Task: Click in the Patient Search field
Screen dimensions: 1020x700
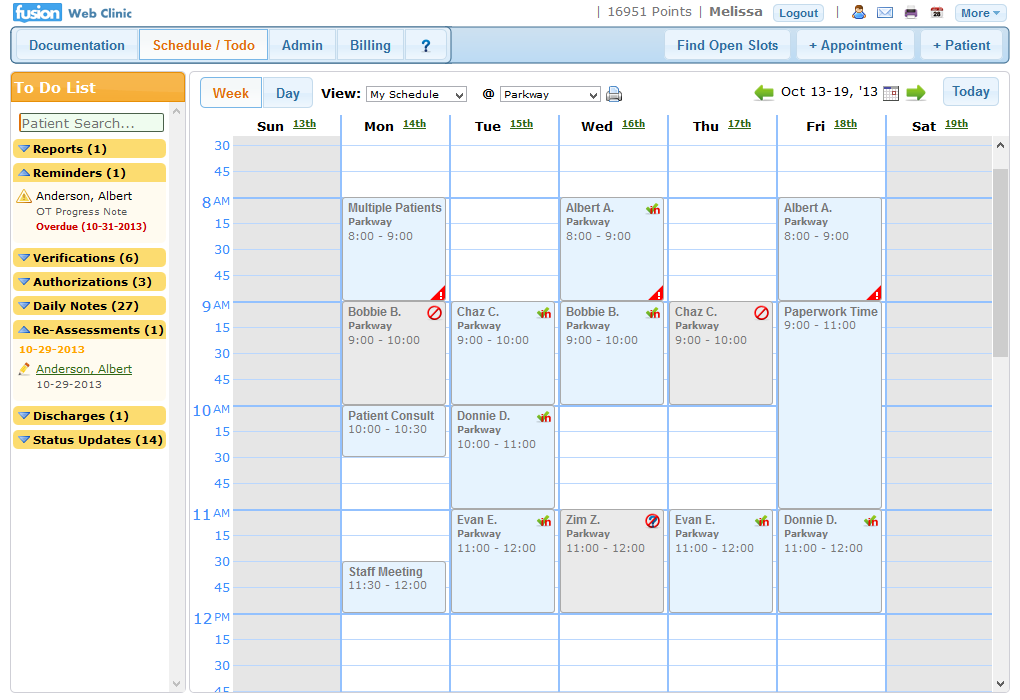Action: [91, 123]
